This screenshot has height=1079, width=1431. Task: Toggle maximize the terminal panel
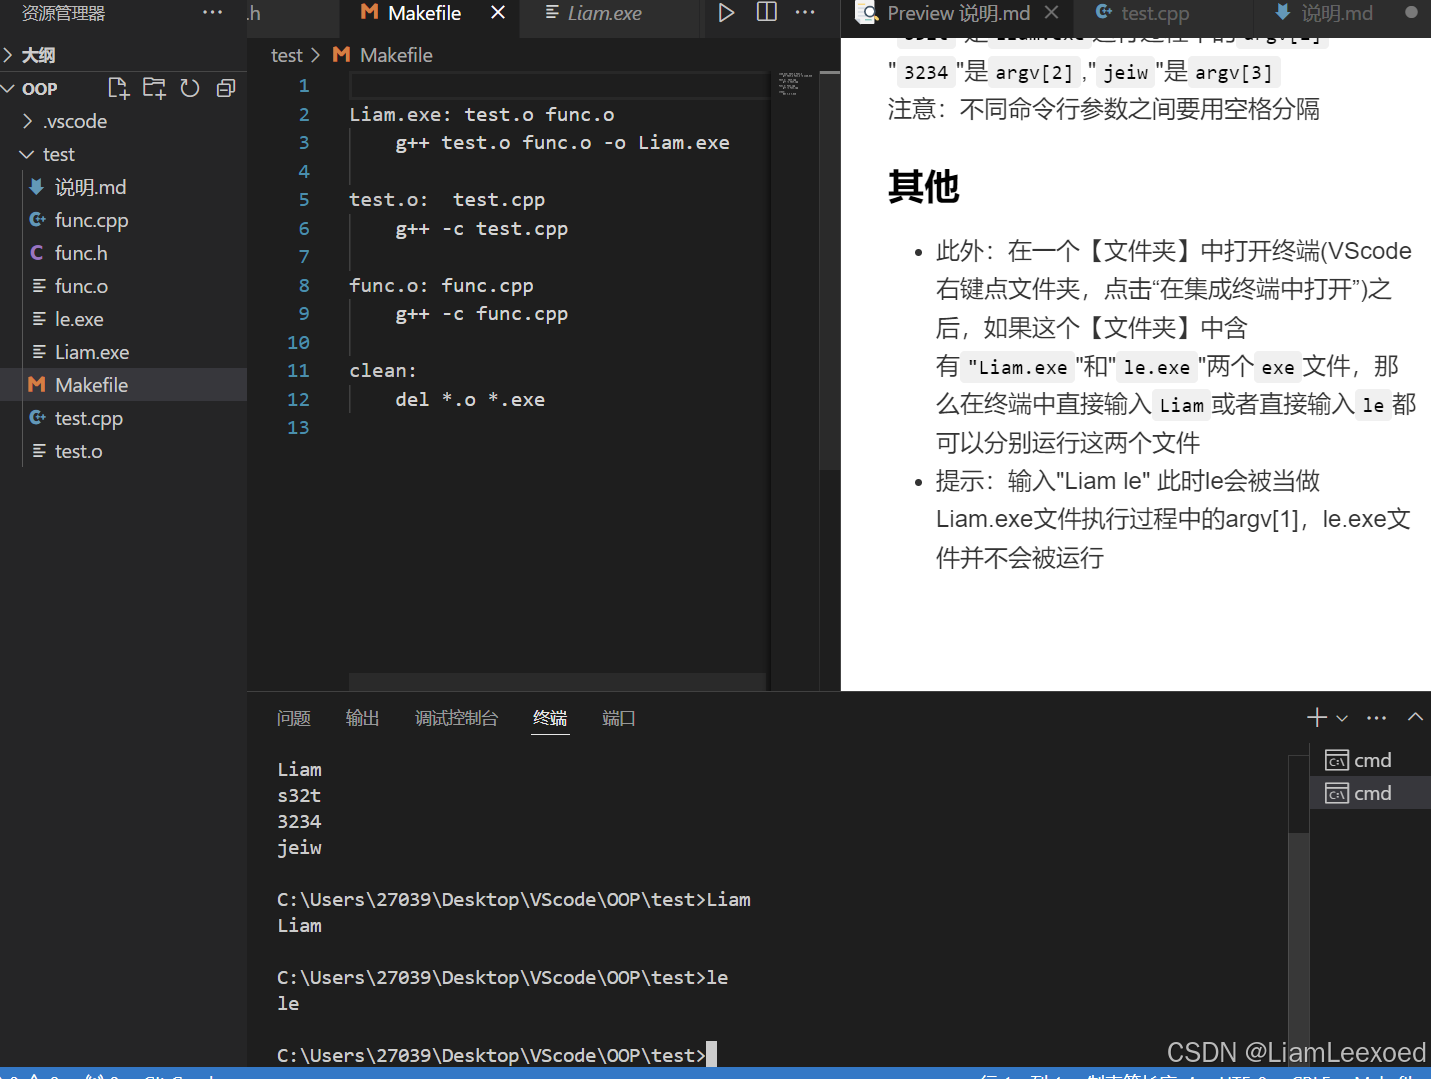(1415, 717)
